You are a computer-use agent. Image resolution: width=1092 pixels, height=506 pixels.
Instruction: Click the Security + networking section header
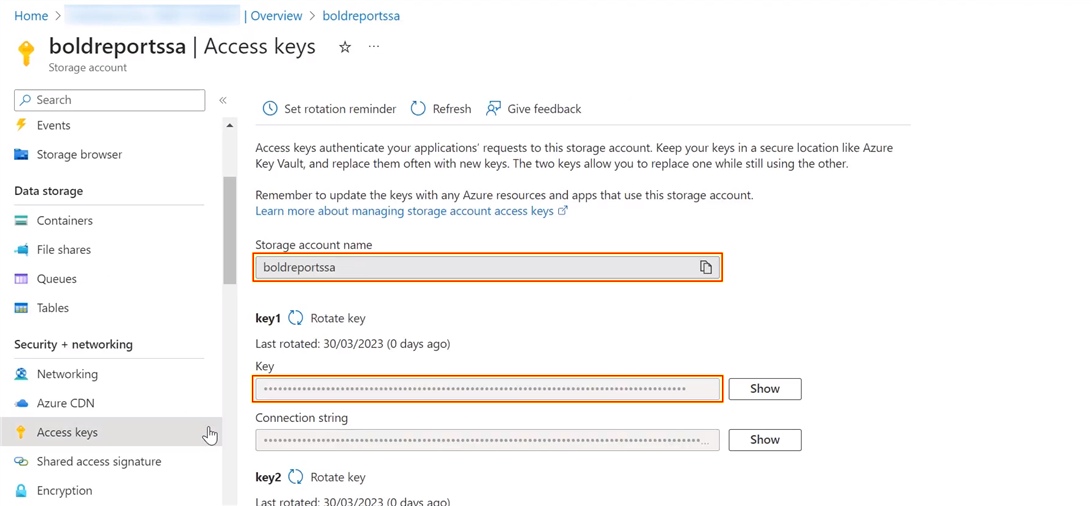coord(73,345)
